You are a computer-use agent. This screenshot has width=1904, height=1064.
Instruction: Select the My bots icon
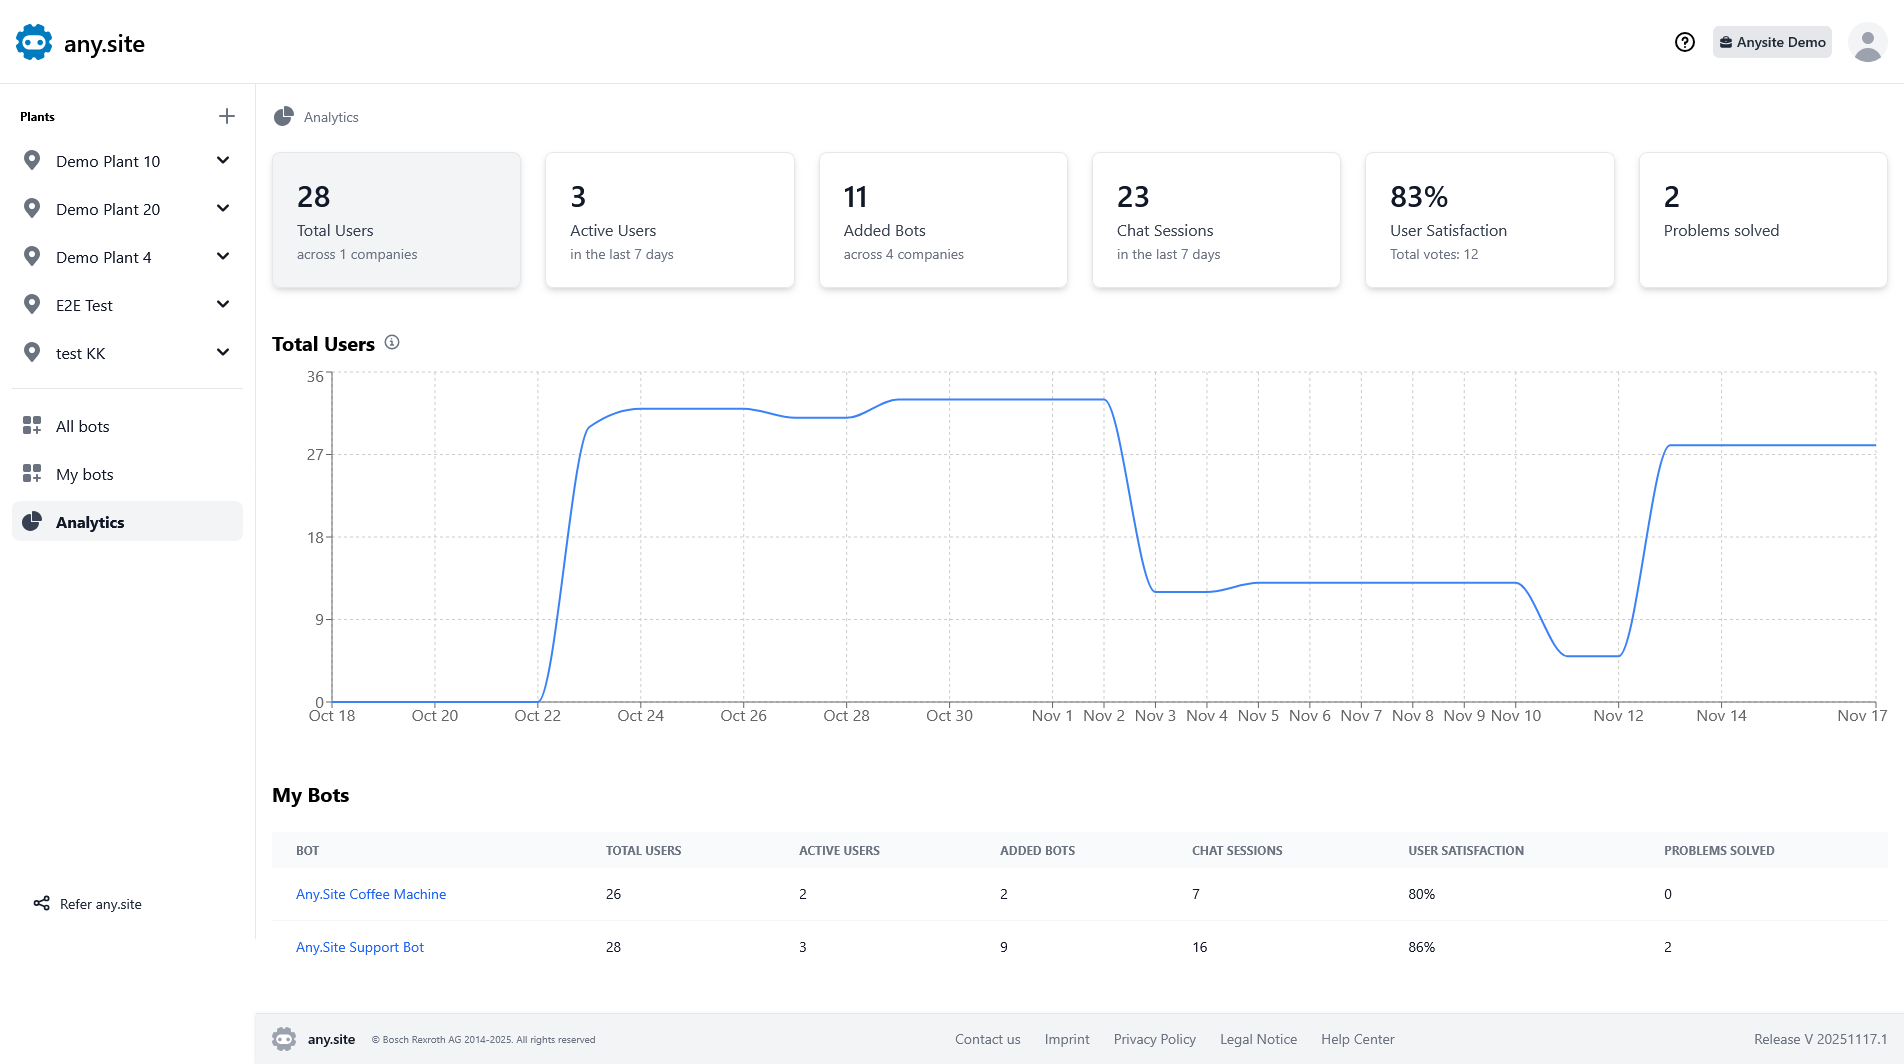31,473
